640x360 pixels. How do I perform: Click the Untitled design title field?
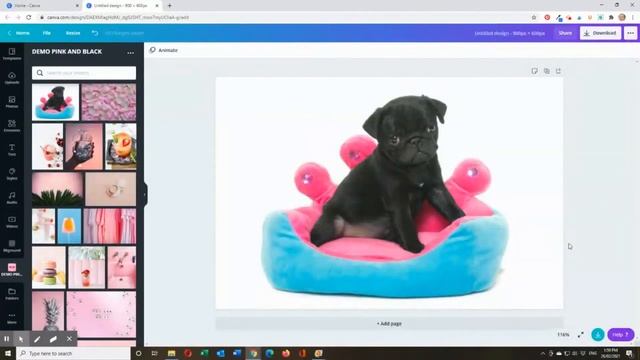pos(509,33)
